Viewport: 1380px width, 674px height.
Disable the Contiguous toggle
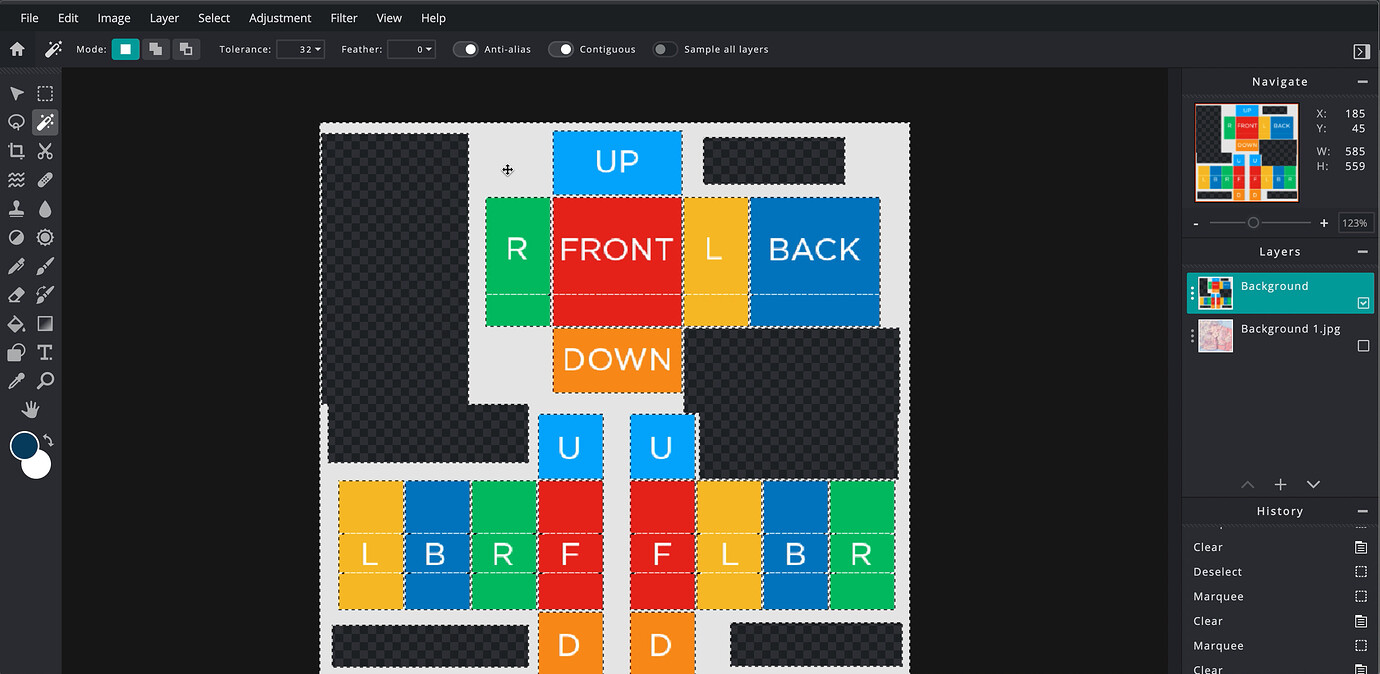(561, 49)
